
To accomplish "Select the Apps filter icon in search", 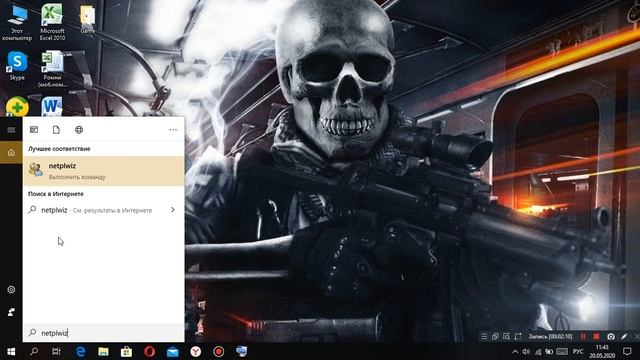I will click(34, 130).
